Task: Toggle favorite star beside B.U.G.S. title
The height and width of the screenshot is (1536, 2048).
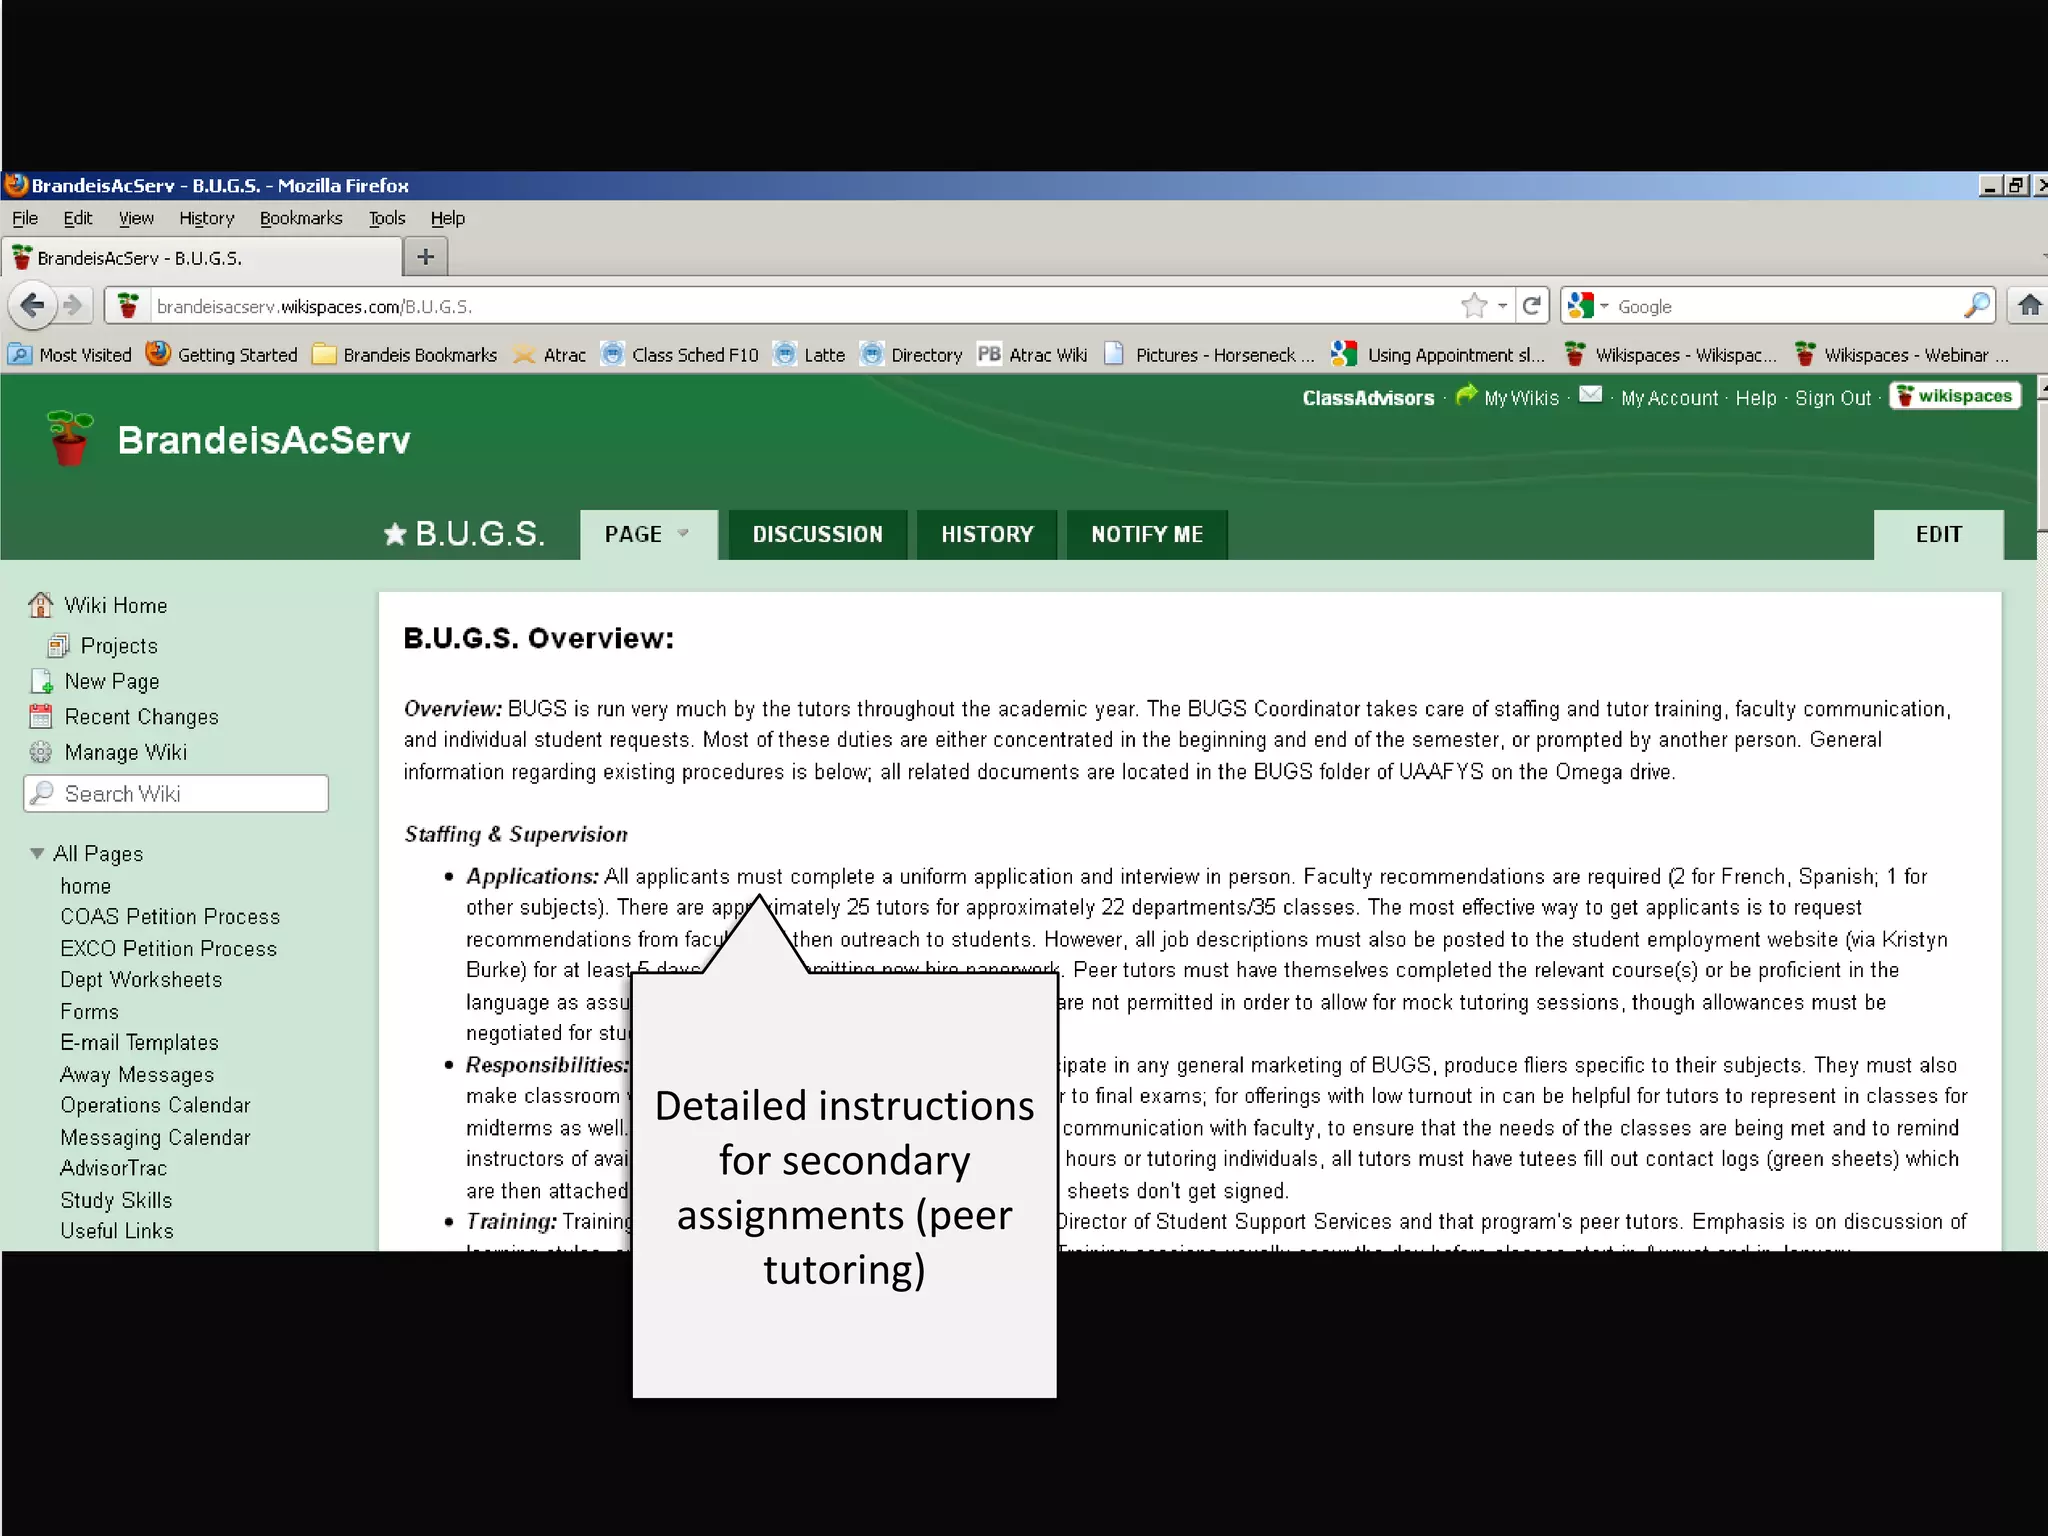Action: (395, 534)
